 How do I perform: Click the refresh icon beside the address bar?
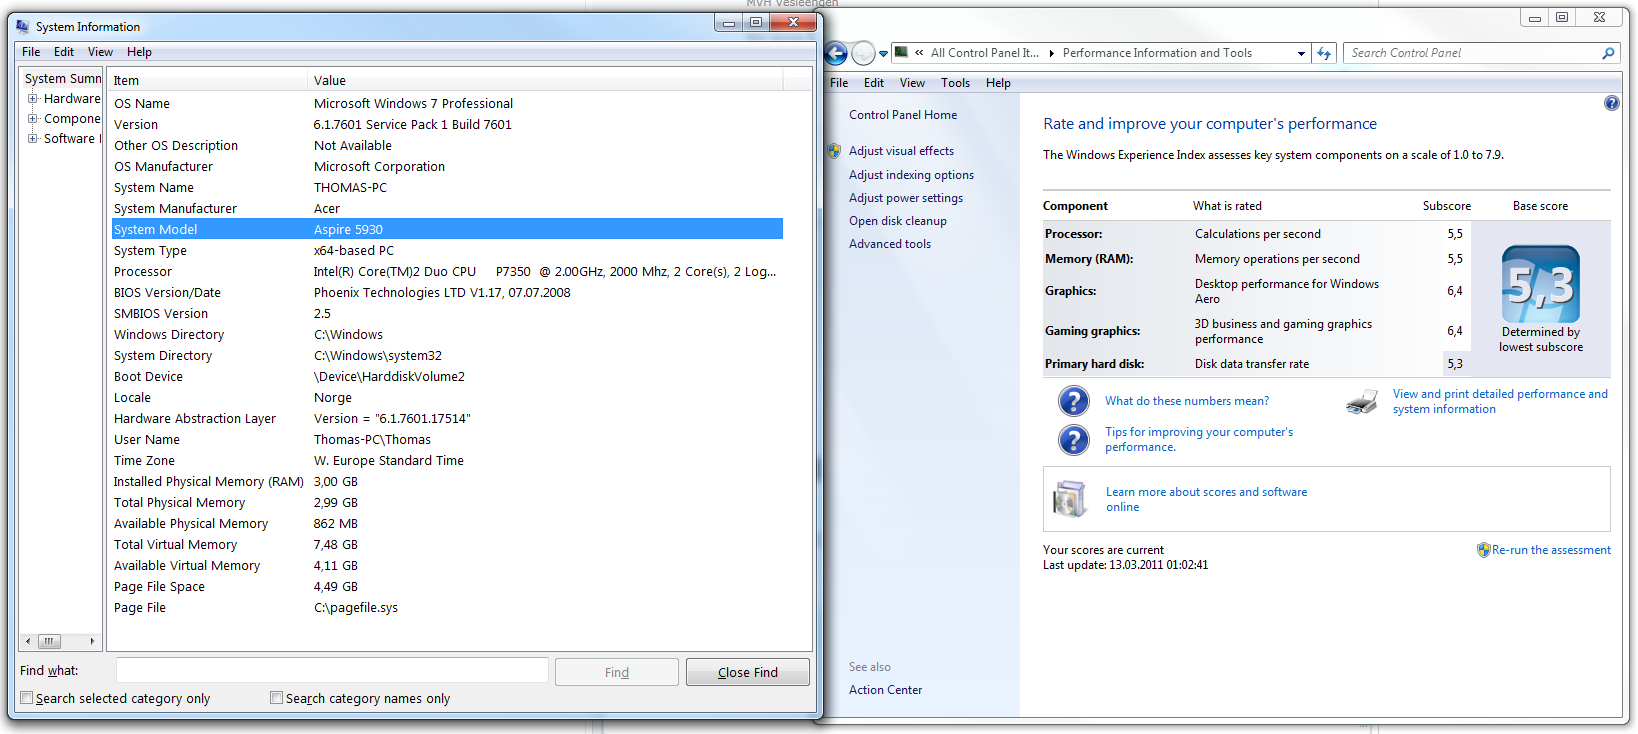coord(1324,53)
